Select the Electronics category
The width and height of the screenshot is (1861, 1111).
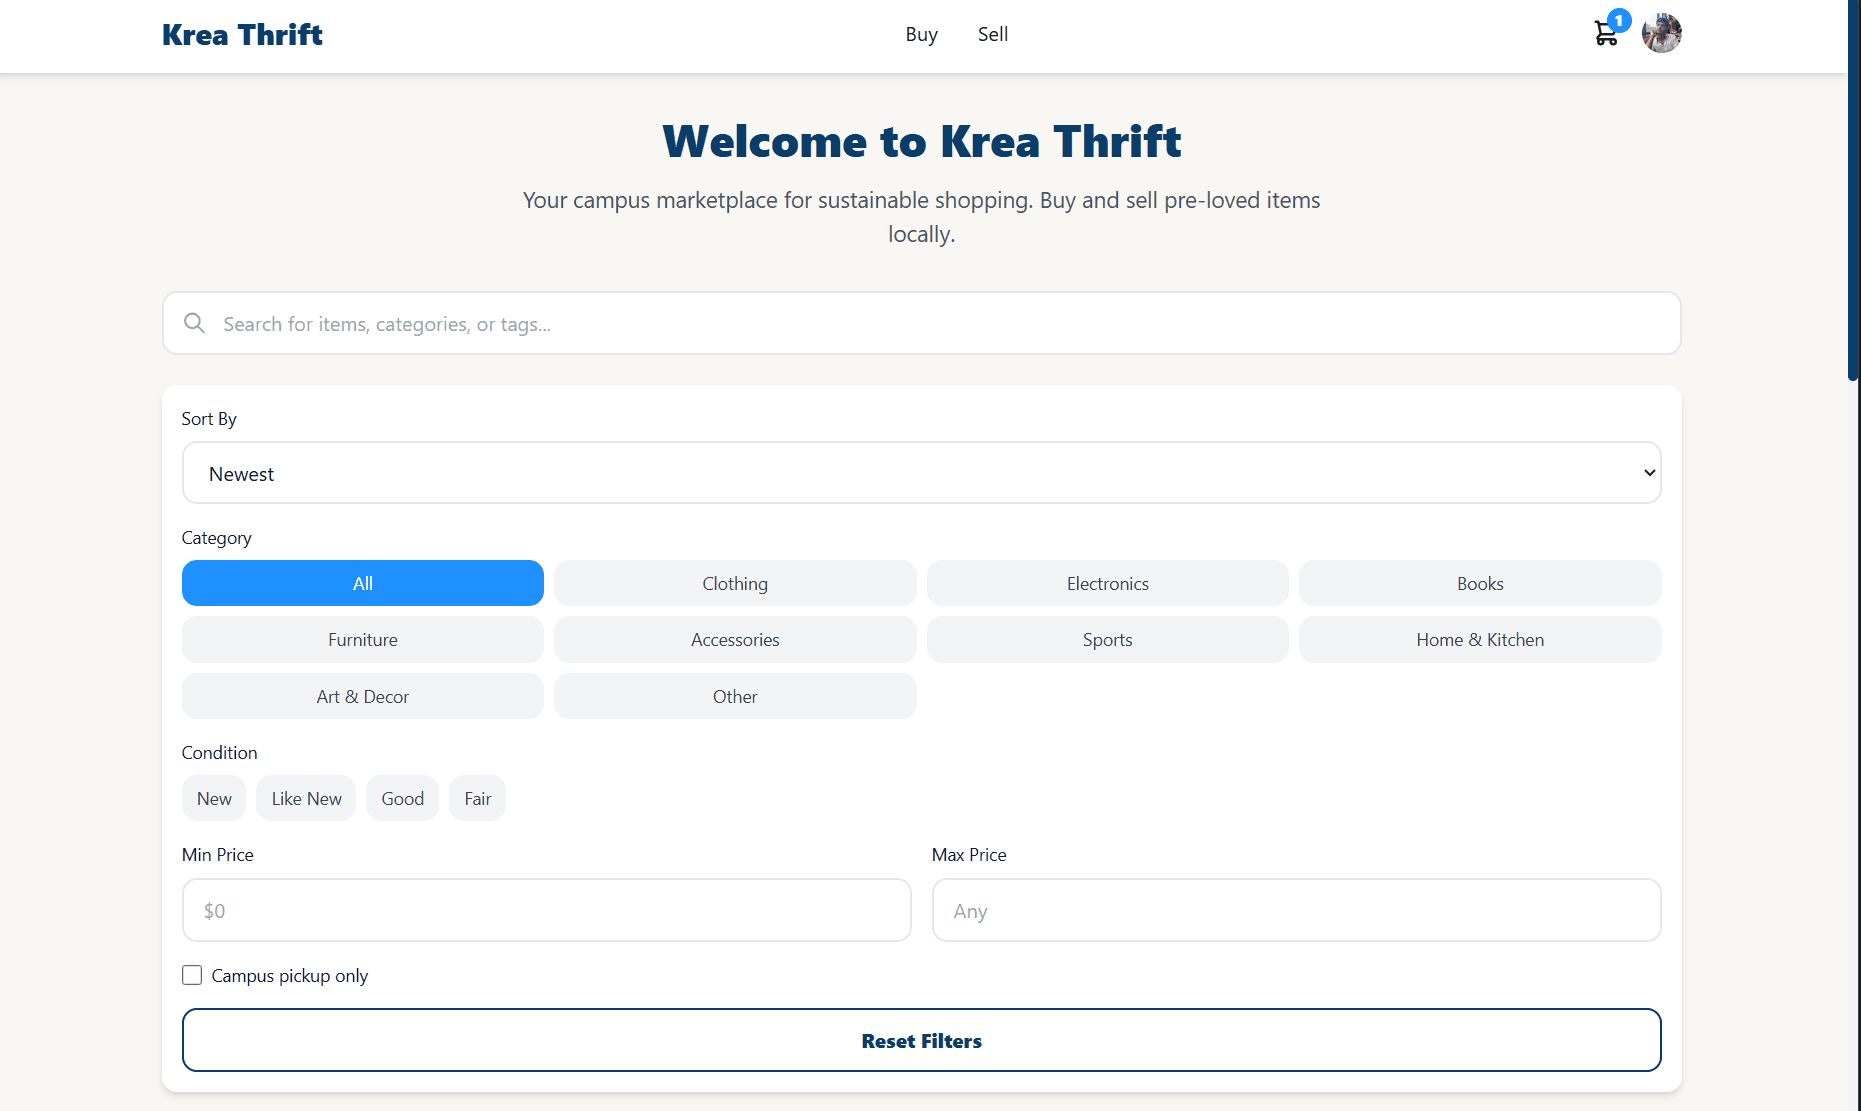click(1107, 583)
